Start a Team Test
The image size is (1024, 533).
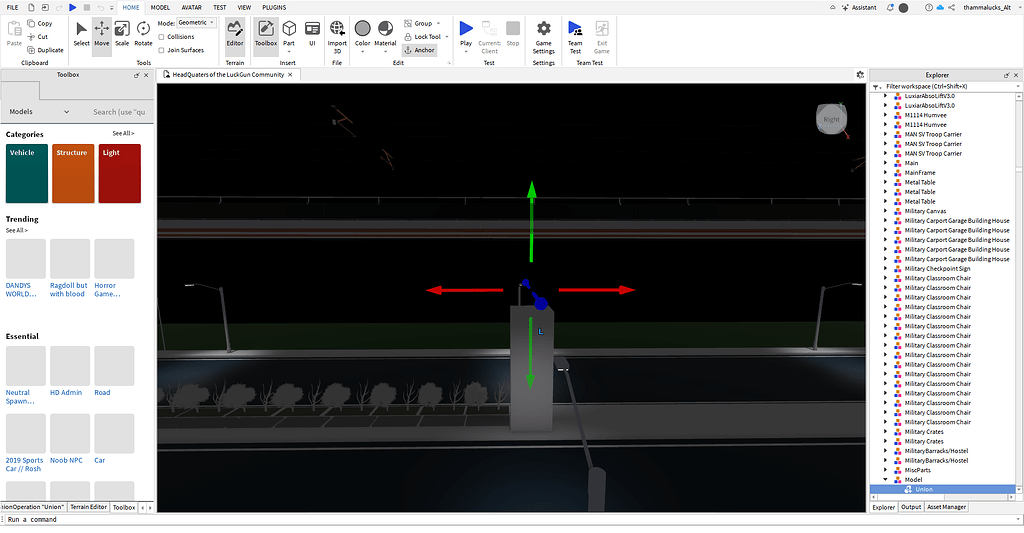(x=575, y=37)
